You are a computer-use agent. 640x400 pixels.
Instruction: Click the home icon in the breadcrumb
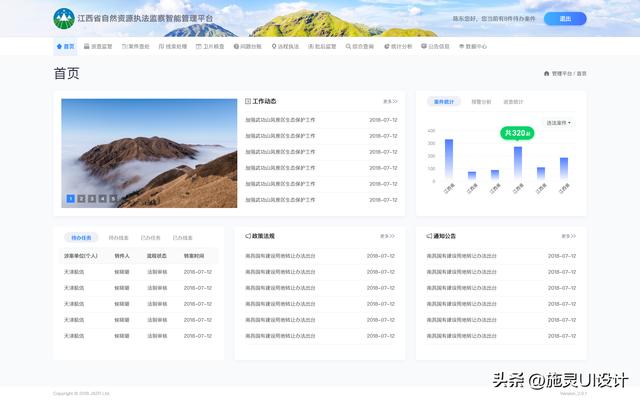547,73
